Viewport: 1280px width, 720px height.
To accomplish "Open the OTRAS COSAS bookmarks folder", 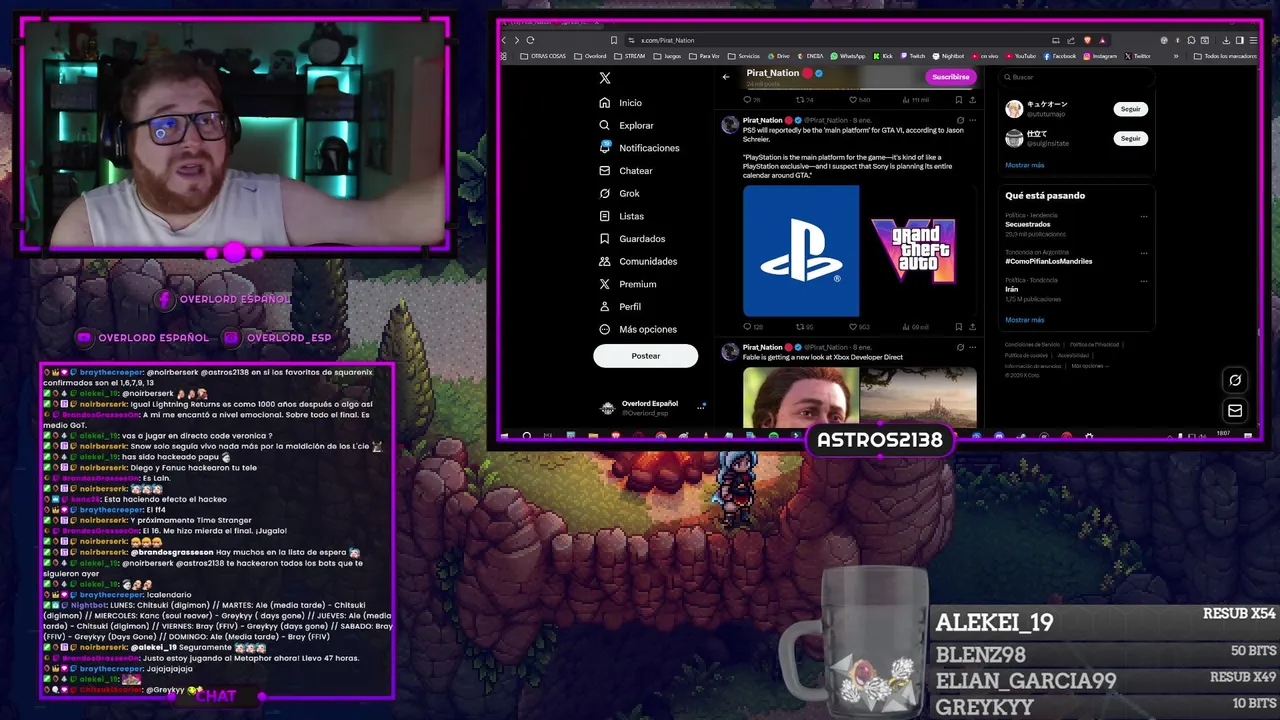I will pyautogui.click(x=542, y=56).
